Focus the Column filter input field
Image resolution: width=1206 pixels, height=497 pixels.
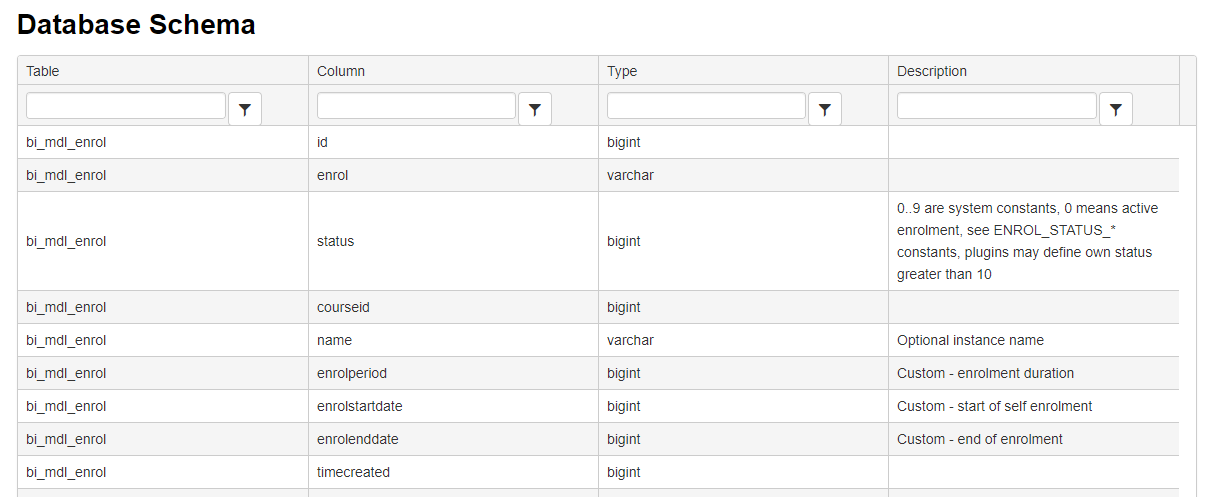pos(416,106)
